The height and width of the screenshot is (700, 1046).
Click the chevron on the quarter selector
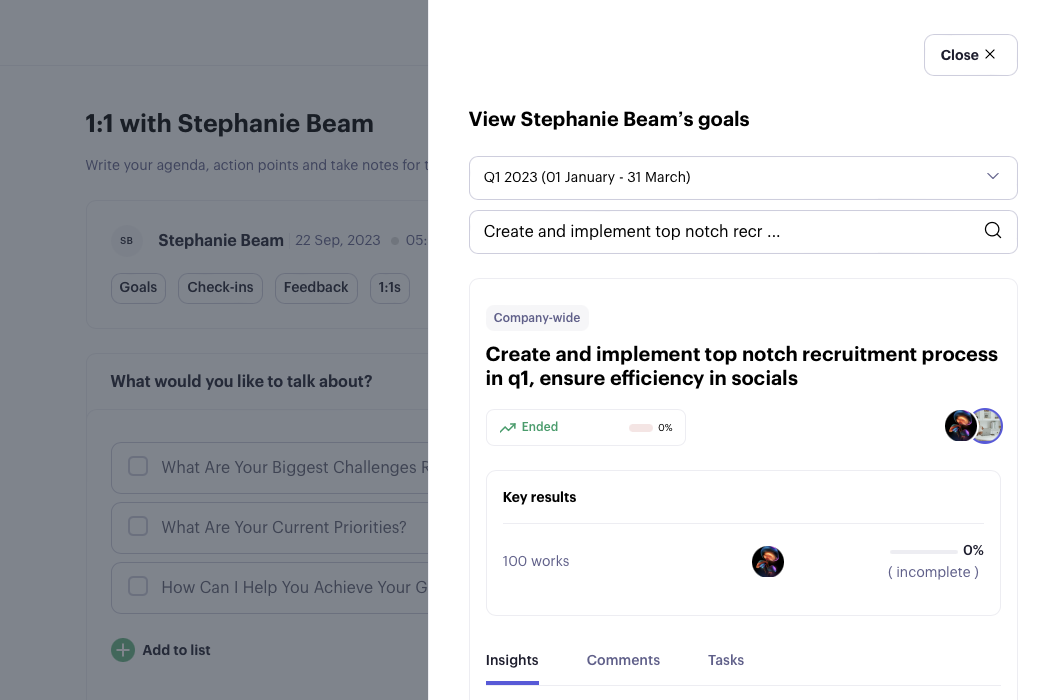[993, 176]
